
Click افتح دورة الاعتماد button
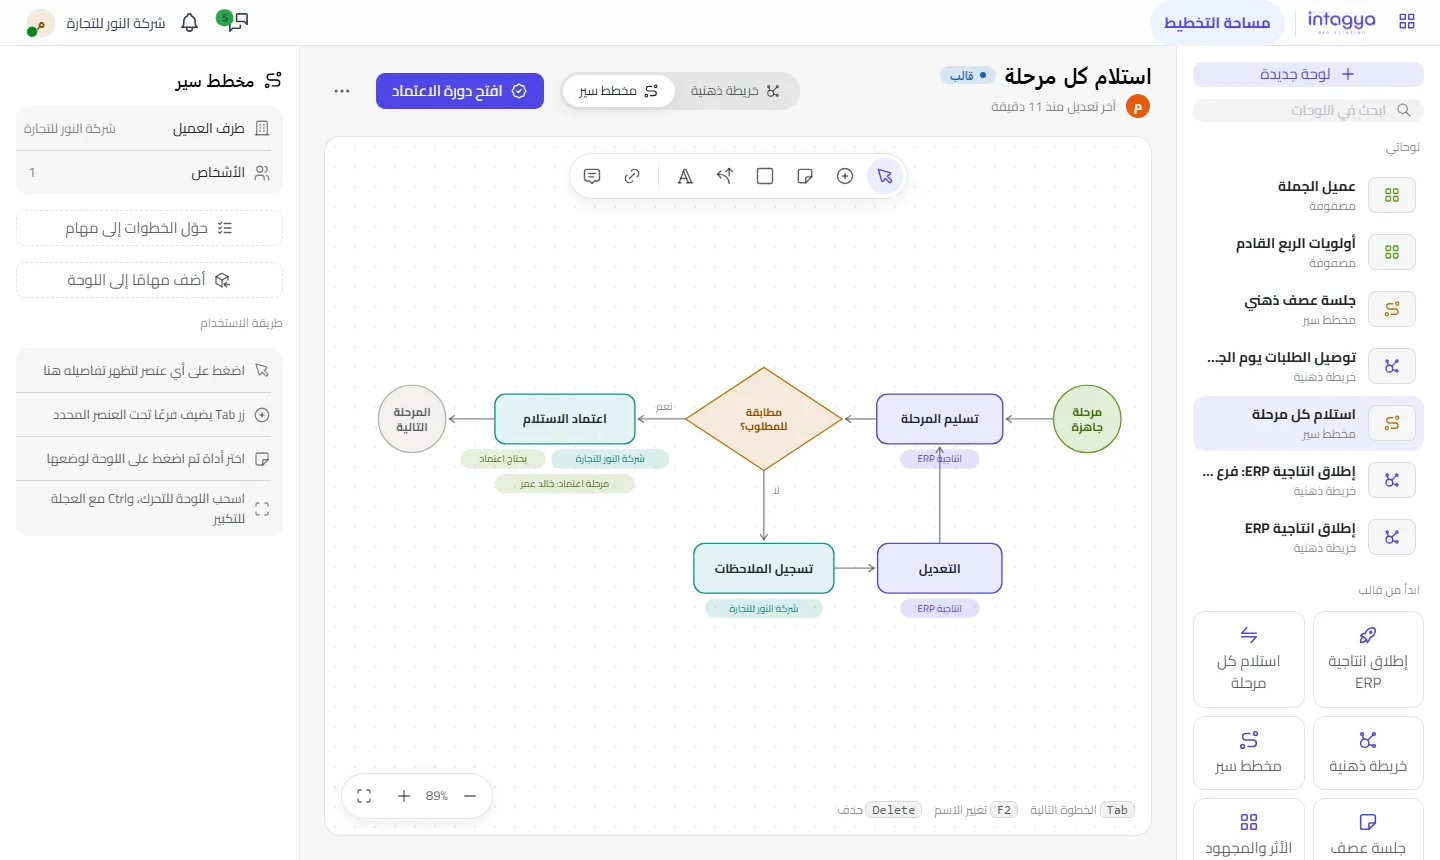click(460, 91)
